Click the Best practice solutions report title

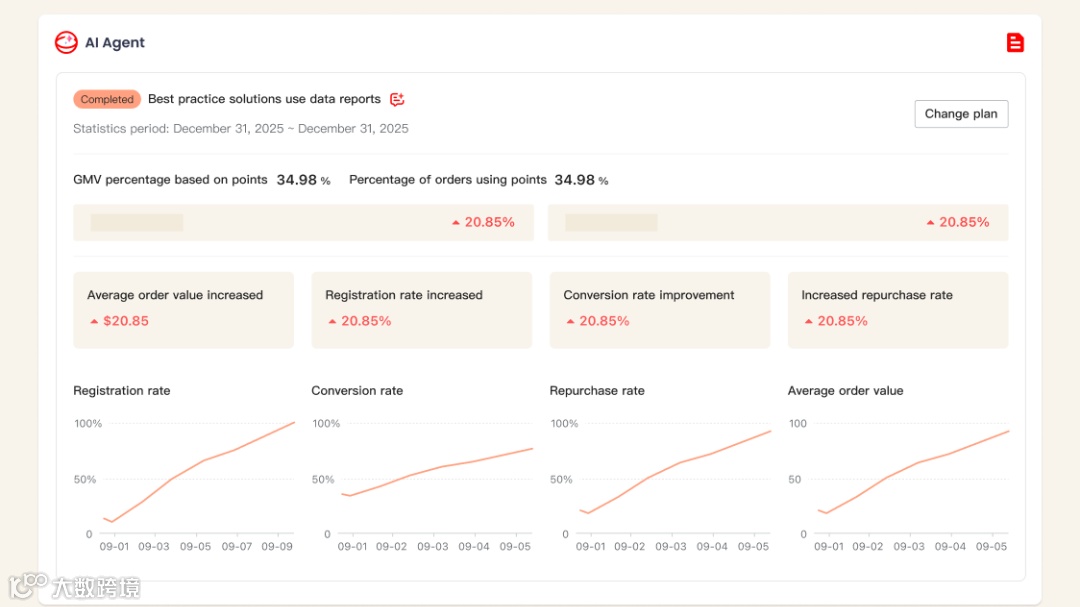coord(264,99)
